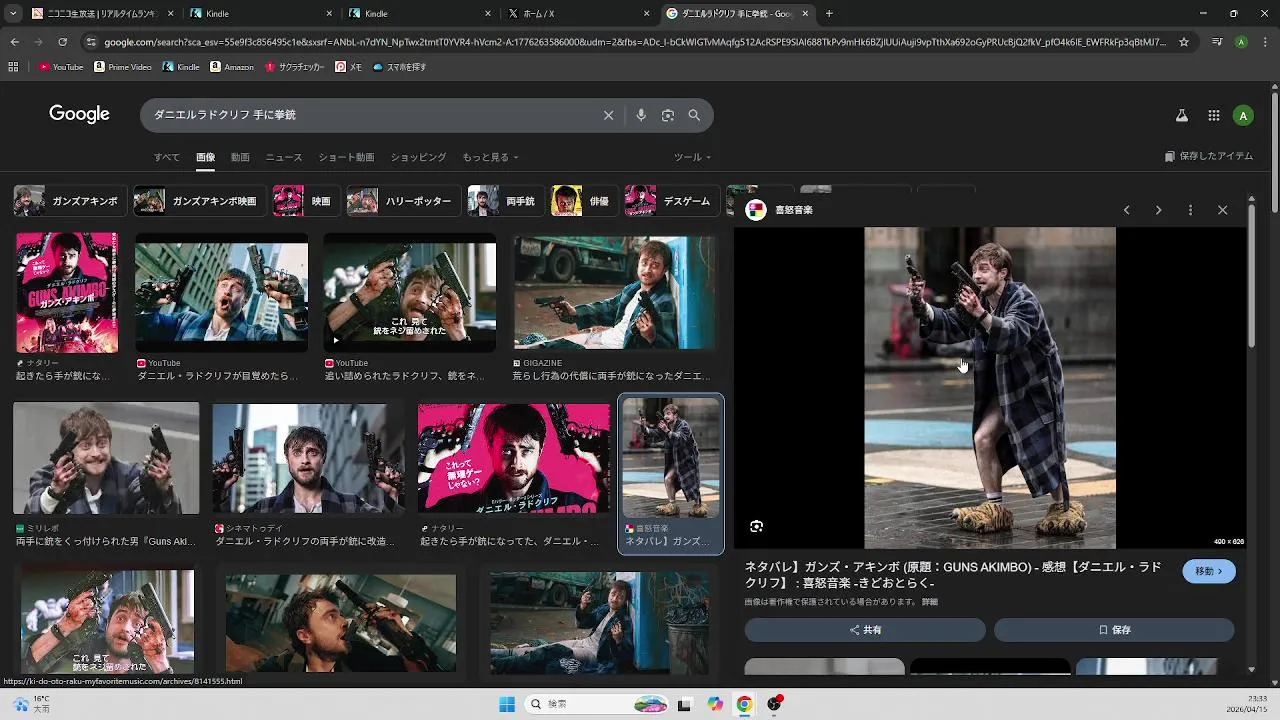Open ミリレポ image result thumbnail

pyautogui.click(x=106, y=458)
